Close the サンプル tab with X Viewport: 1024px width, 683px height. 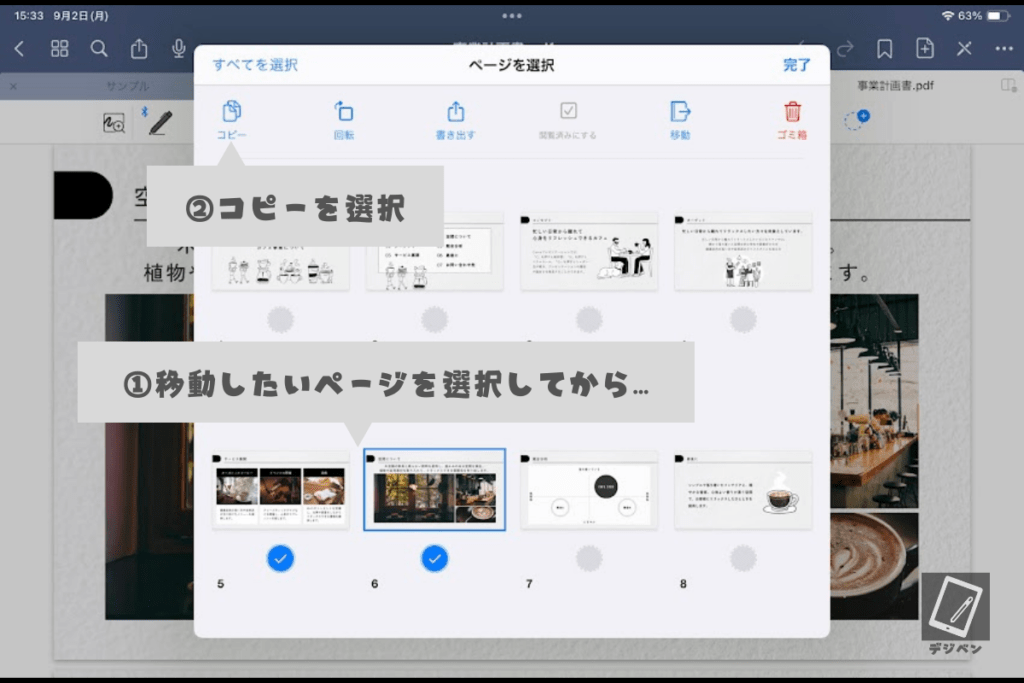(13, 86)
